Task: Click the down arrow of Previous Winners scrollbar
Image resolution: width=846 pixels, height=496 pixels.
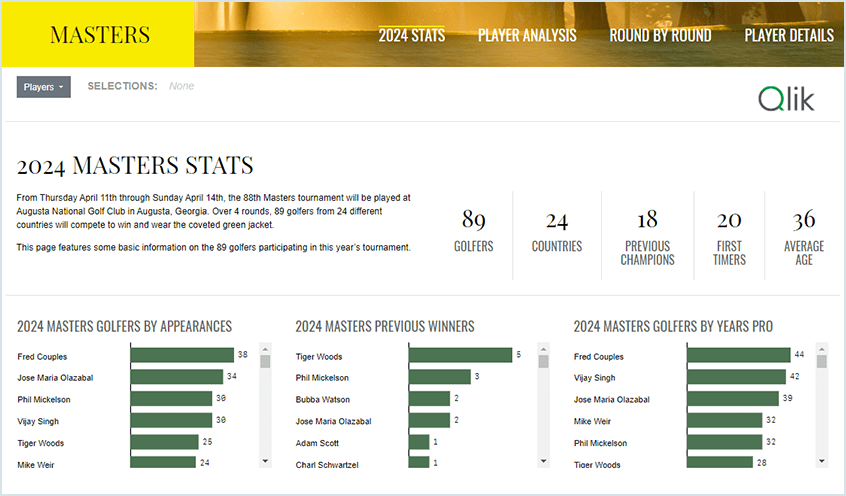Action: pos(543,461)
